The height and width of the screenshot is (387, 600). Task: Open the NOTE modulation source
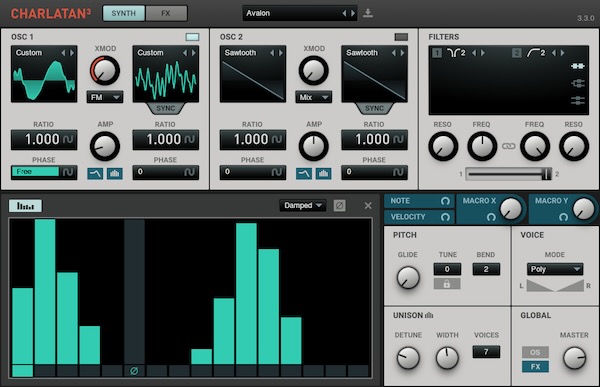419,201
